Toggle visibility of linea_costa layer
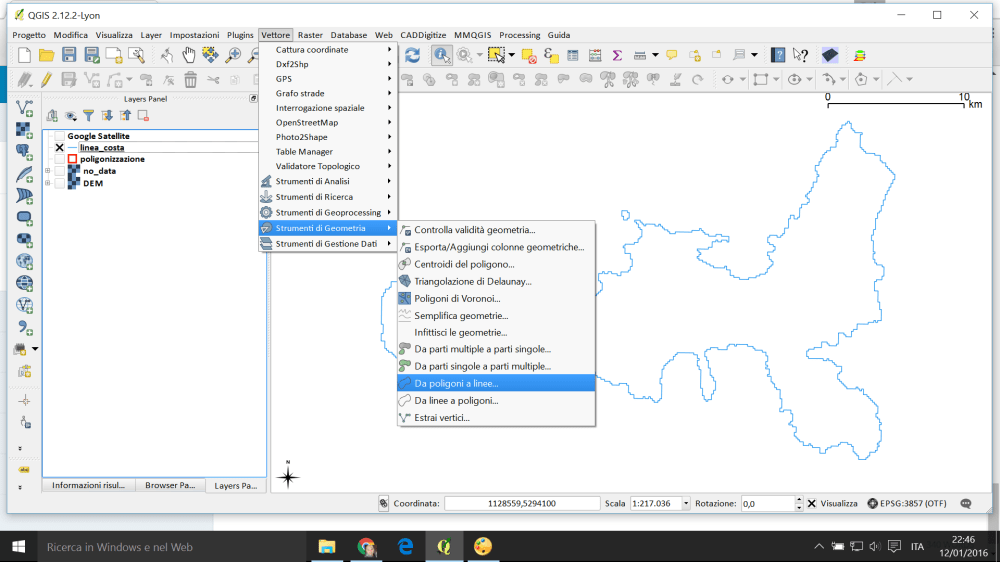Viewport: 1000px width, 562px height. 59,147
